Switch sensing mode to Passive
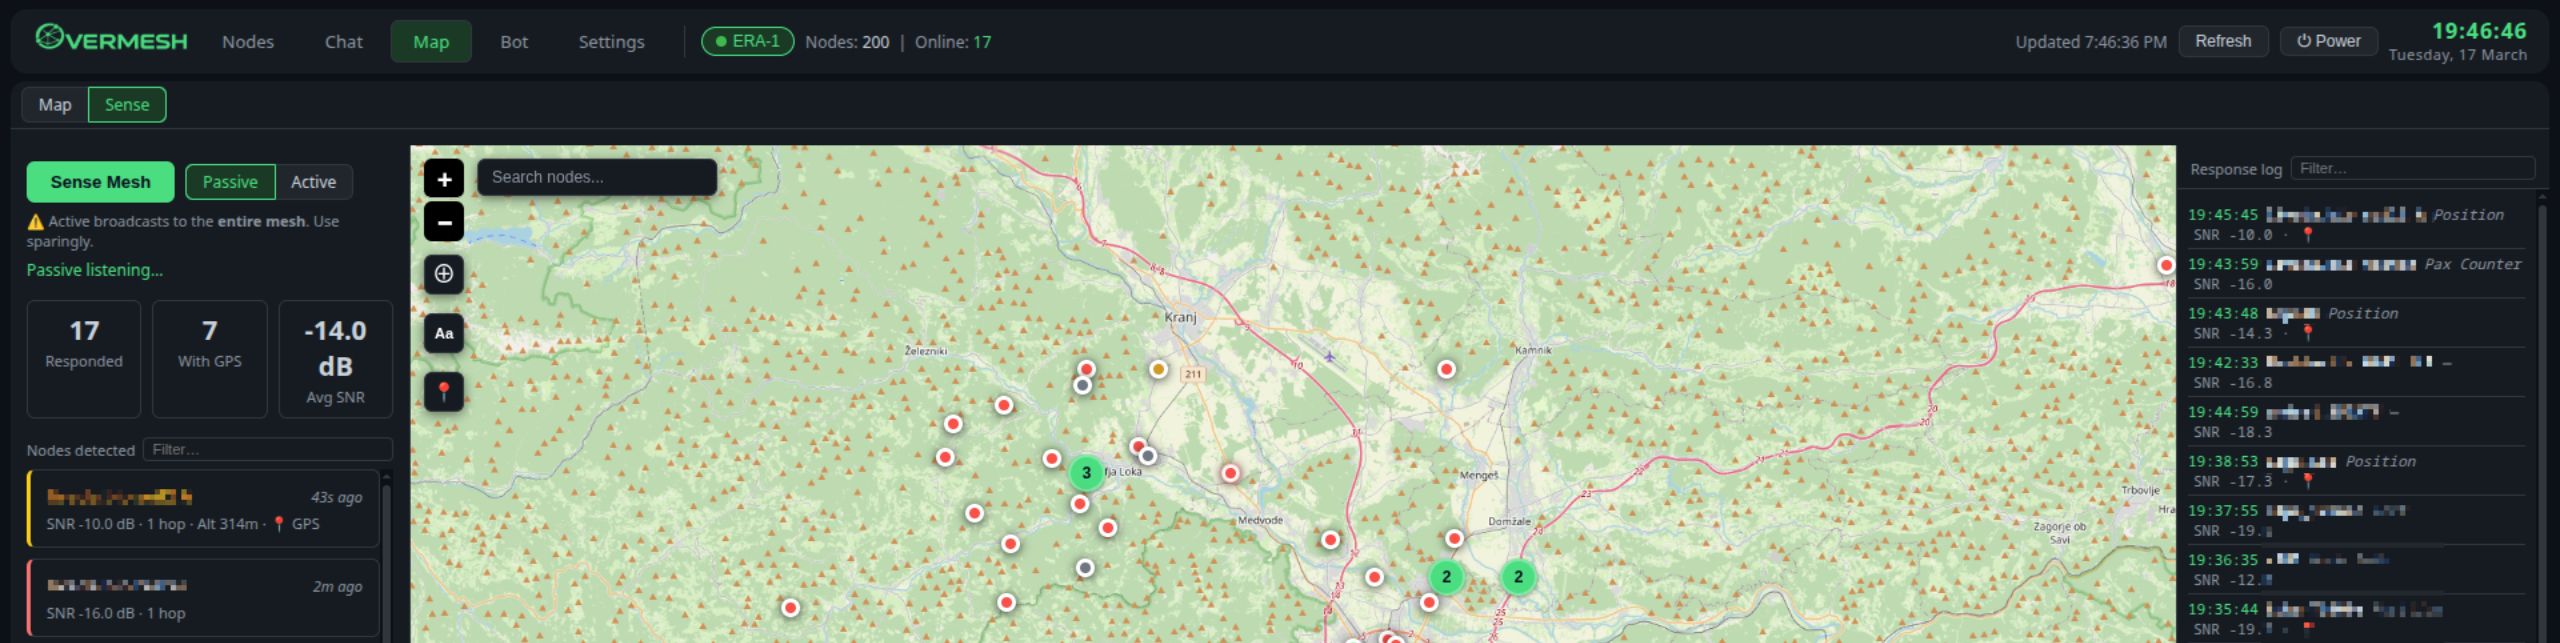Screen dimensions: 2560x643 (x=230, y=182)
